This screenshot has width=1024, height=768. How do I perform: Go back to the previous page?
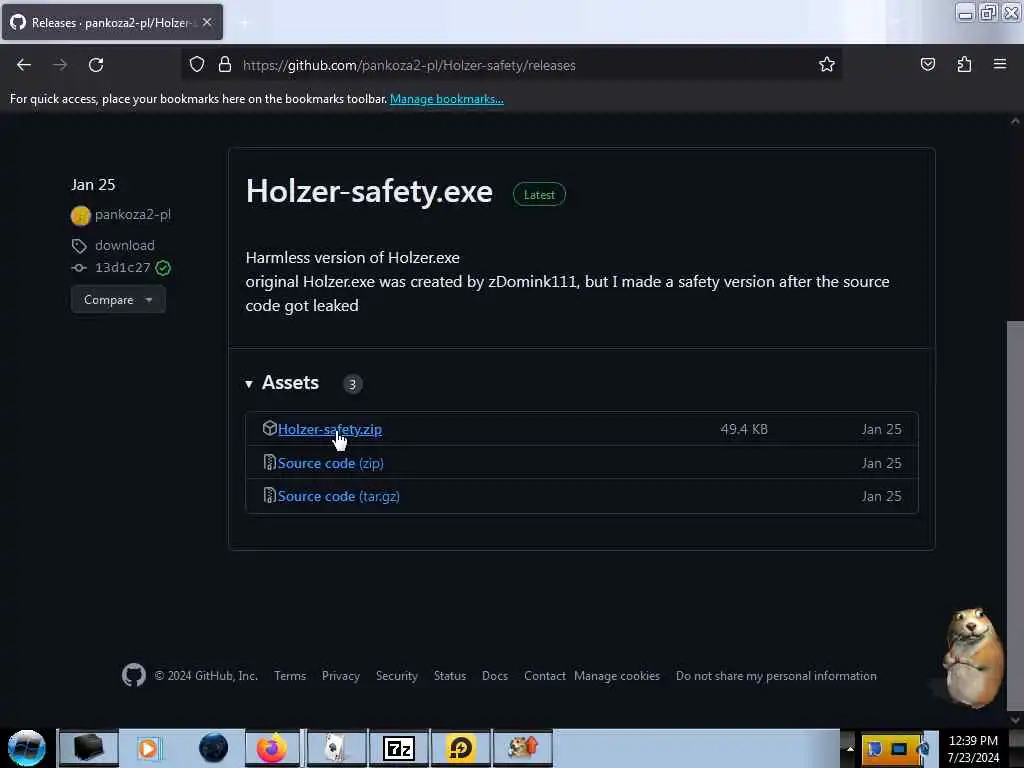[24, 65]
